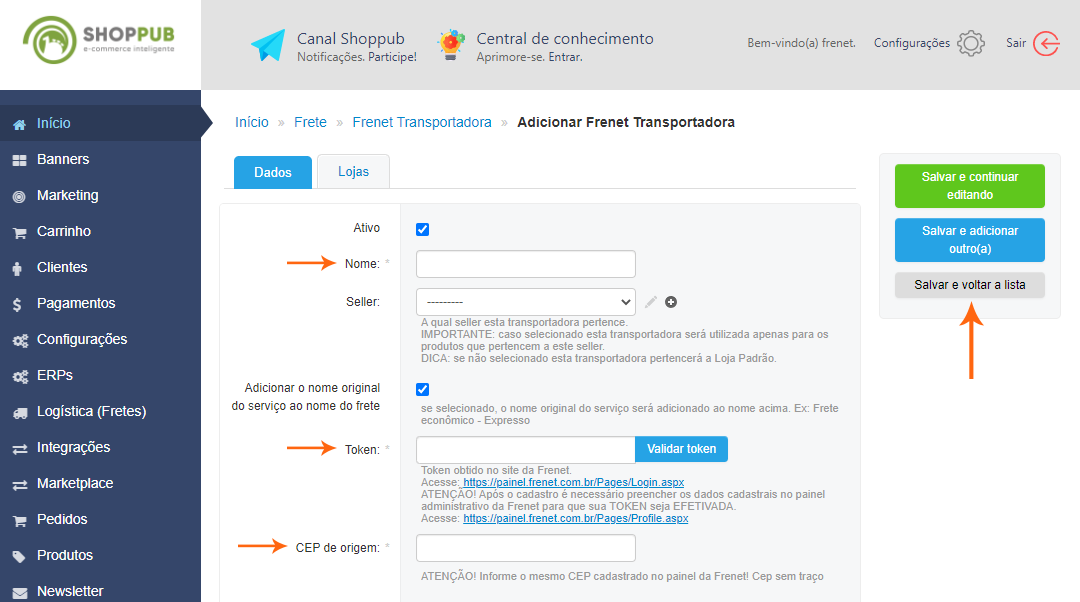Viewport: 1080px width, 602px height.
Task: Click Salvar e continuar editando
Action: tap(969, 186)
